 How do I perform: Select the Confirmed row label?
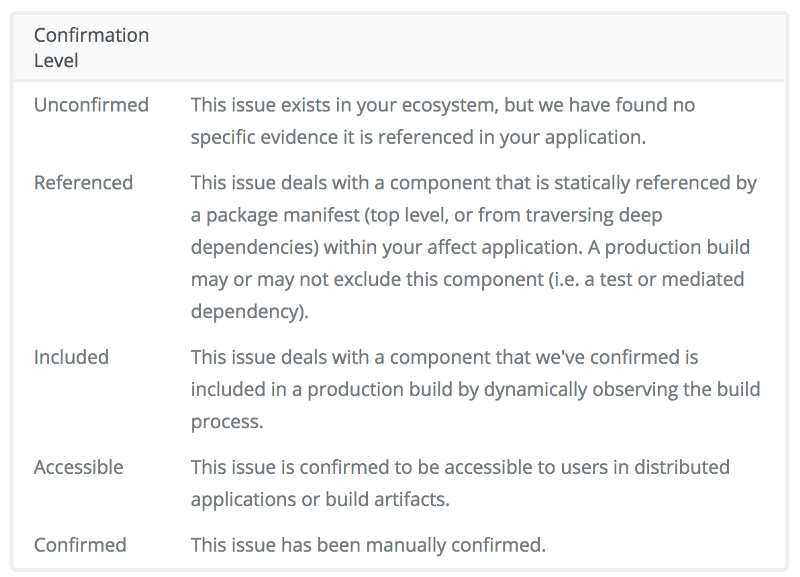[x=80, y=545]
